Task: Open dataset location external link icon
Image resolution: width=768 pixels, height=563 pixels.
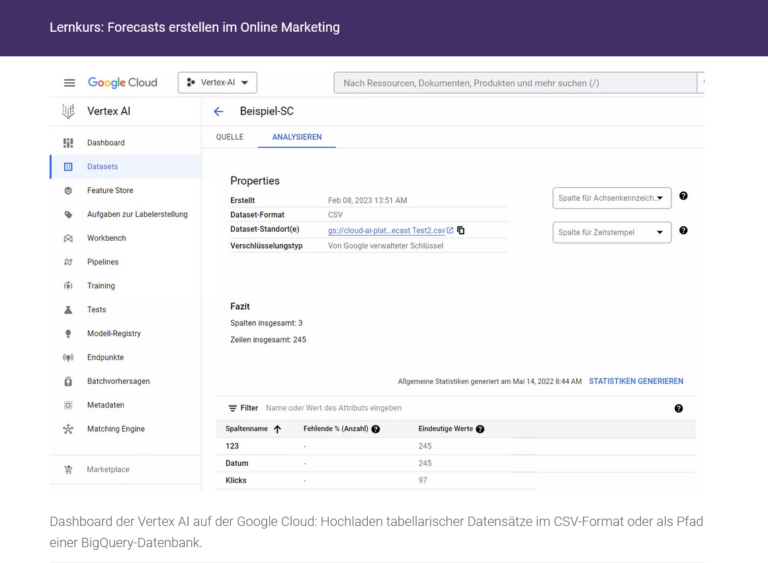Action: pos(450,230)
